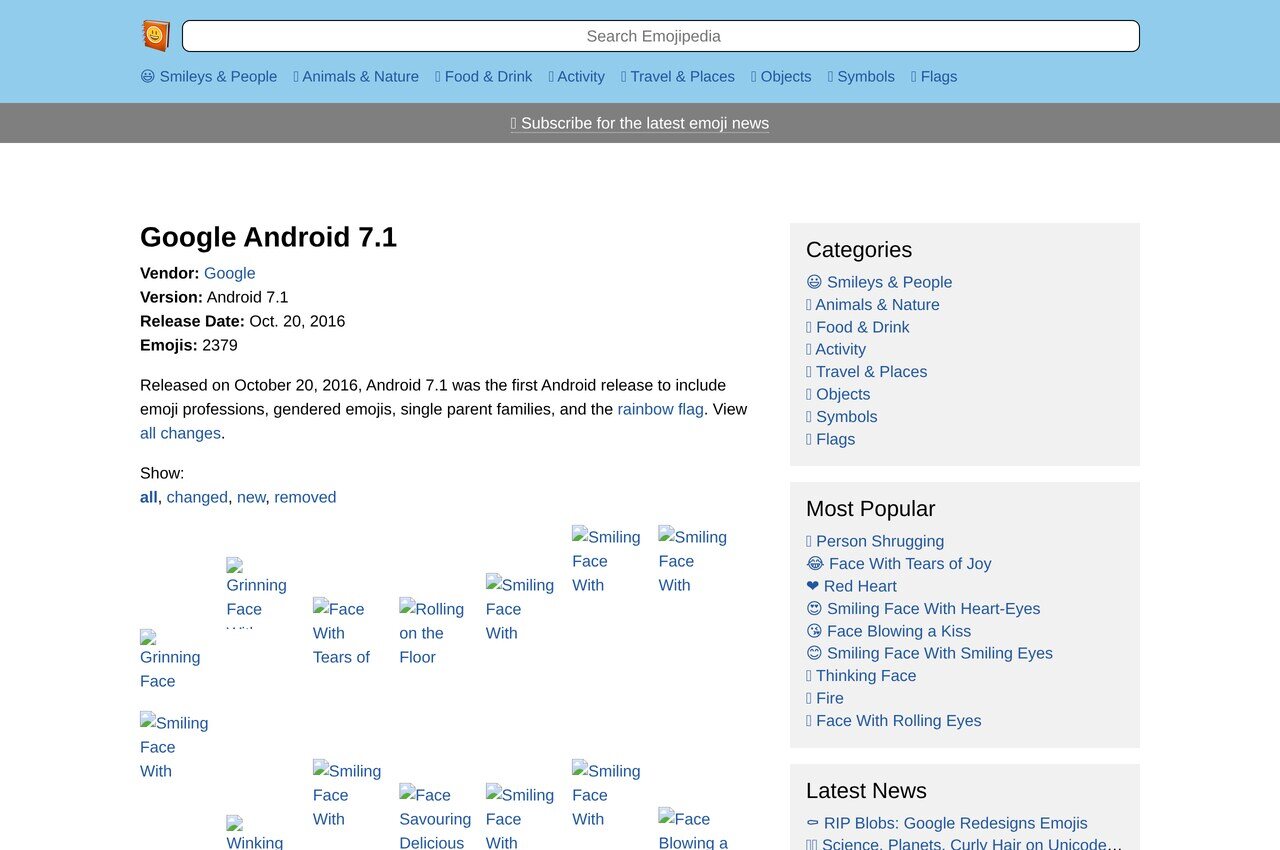Go to Food & Drink in top navigation
The width and height of the screenshot is (1280, 850).
click(484, 77)
